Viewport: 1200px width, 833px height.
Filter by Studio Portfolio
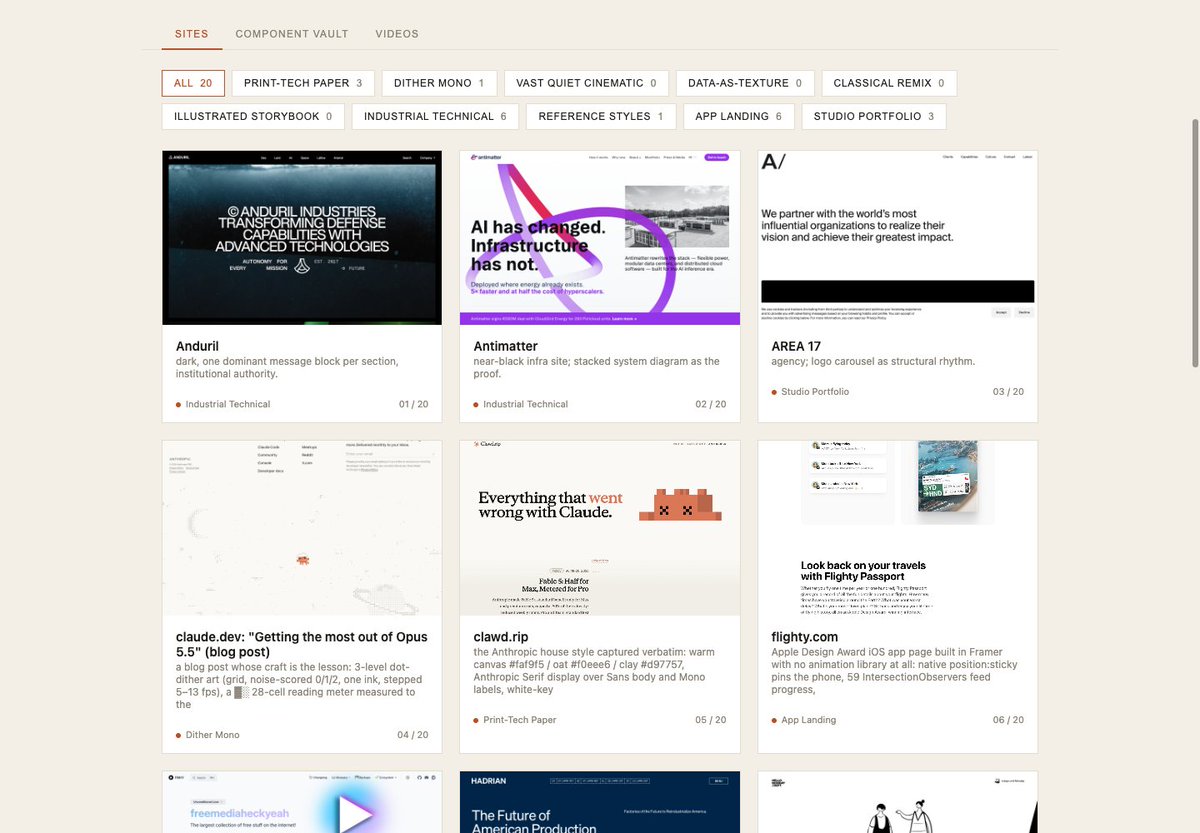click(874, 116)
